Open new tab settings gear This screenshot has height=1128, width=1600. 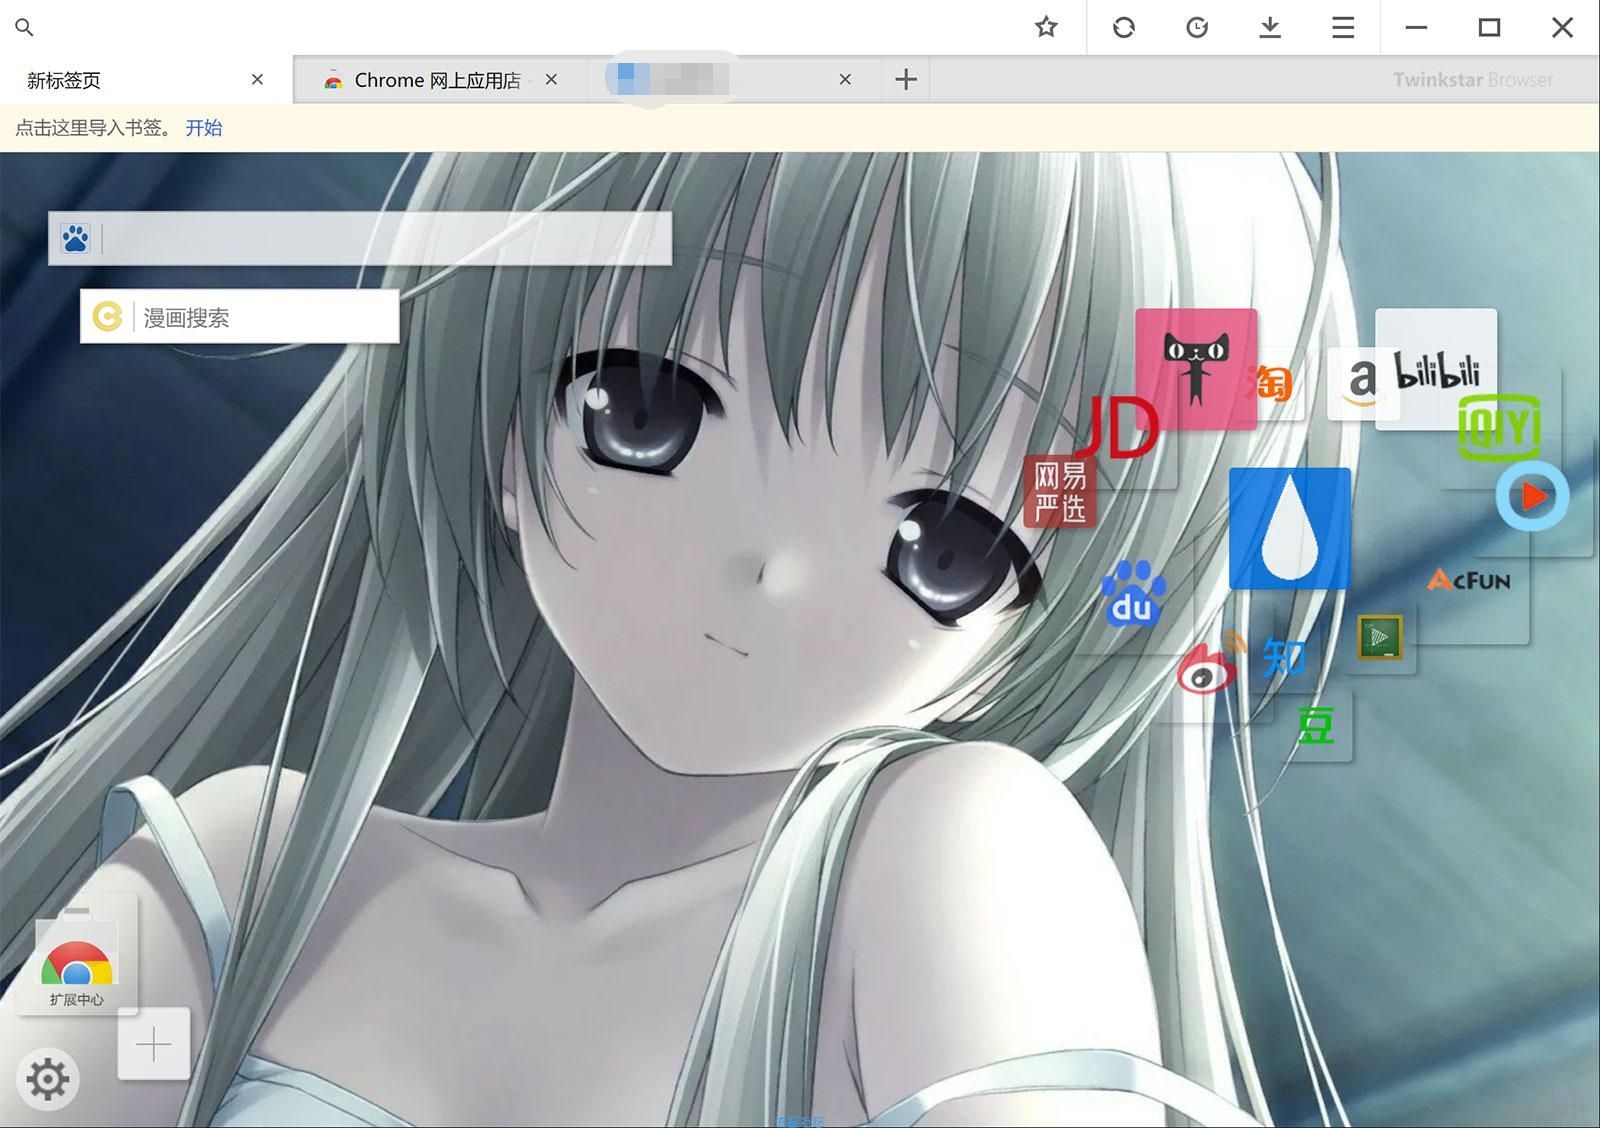[48, 1079]
